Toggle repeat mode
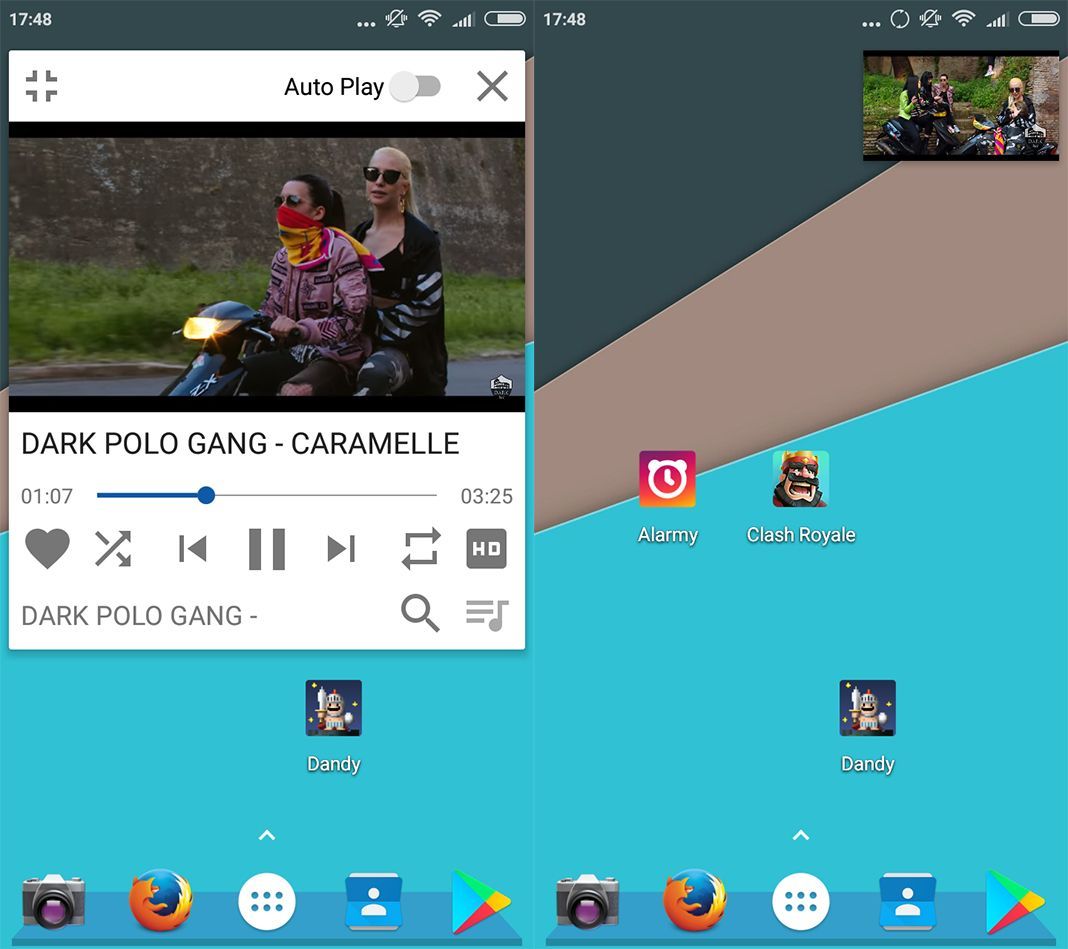Screen dimensions: 1068x949 [x=421, y=549]
